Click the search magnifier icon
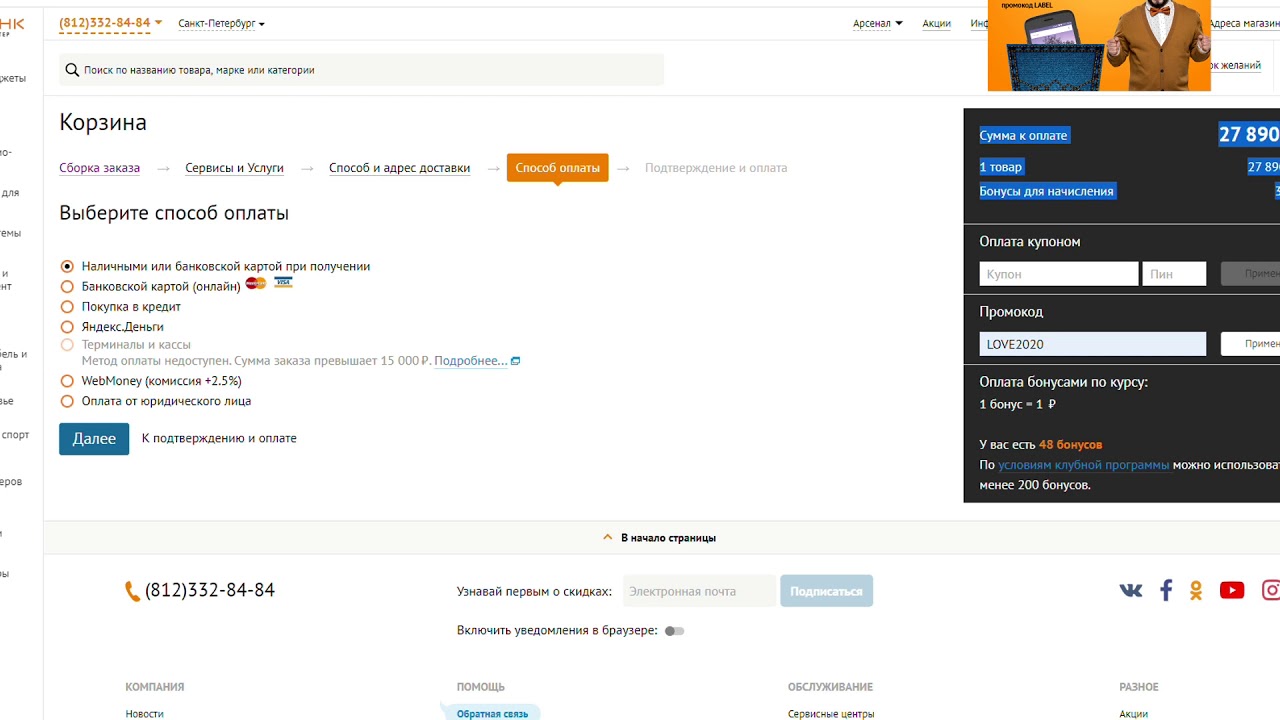 (72, 70)
